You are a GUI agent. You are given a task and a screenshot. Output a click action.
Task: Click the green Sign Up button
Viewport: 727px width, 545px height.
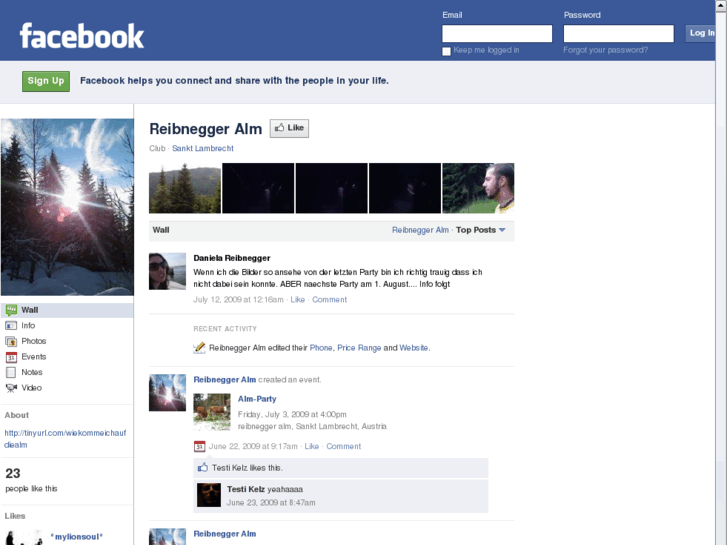(x=46, y=81)
